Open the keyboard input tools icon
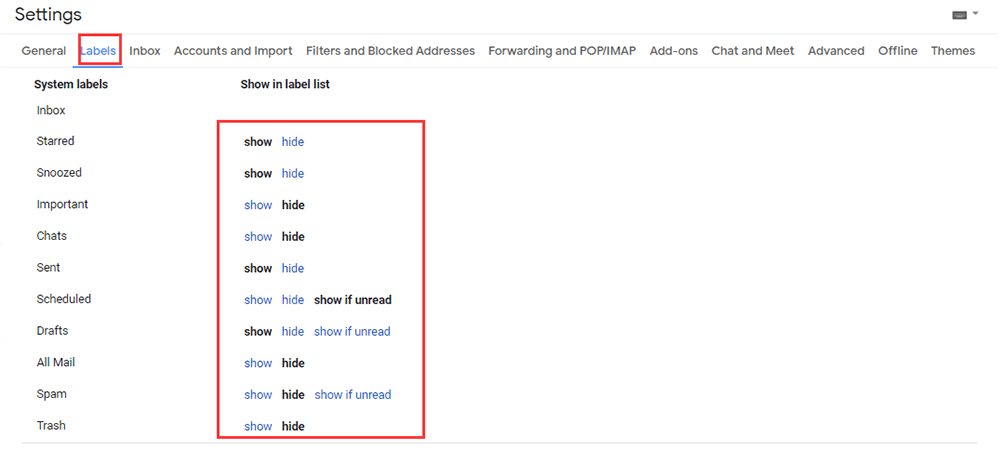The height and width of the screenshot is (450, 1000). [959, 15]
